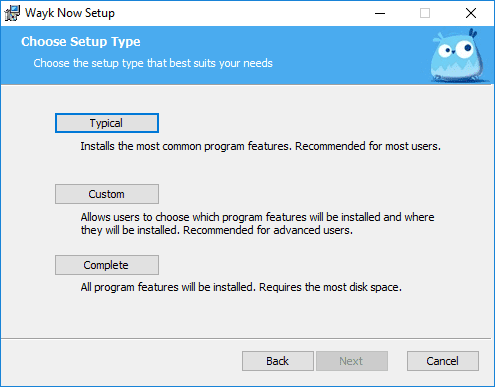Click 'All program features will be installed' text

tap(168, 287)
